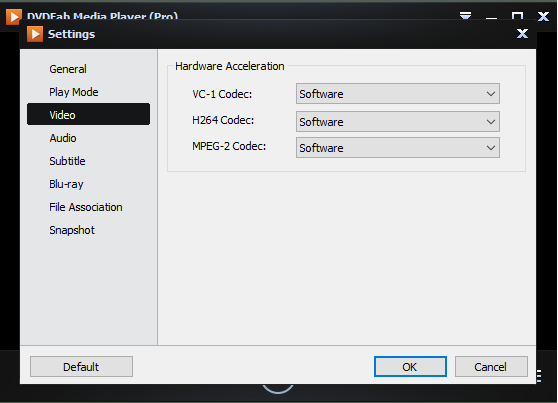Open the Snapshot settings section
The width and height of the screenshot is (558, 403).
(72, 230)
